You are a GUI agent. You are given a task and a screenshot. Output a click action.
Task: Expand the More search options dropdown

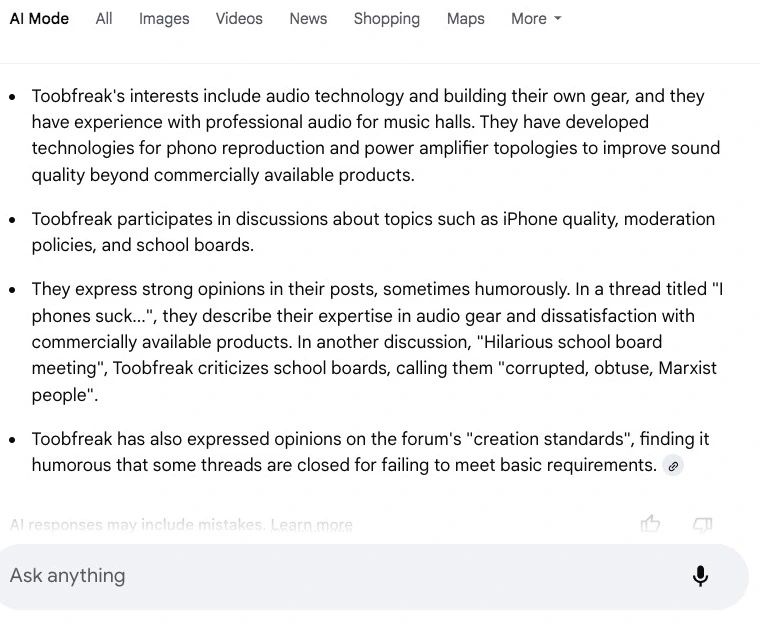click(x=535, y=19)
